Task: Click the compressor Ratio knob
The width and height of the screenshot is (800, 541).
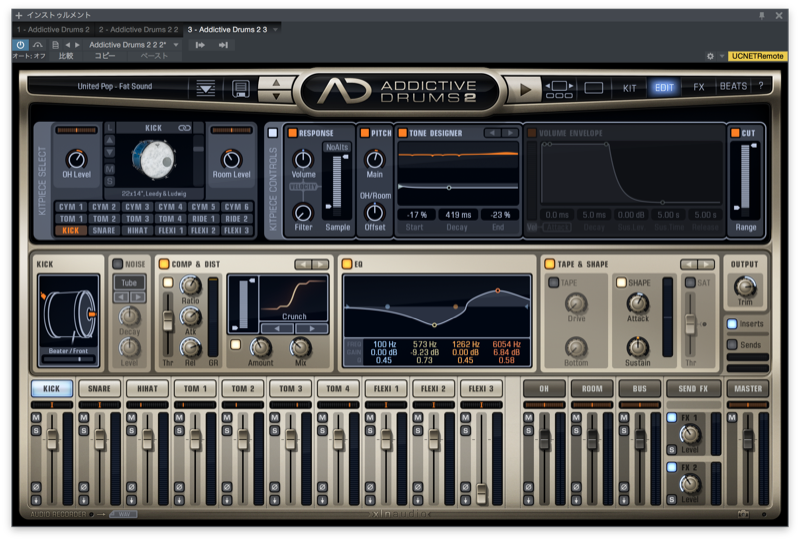Action: [x=190, y=286]
